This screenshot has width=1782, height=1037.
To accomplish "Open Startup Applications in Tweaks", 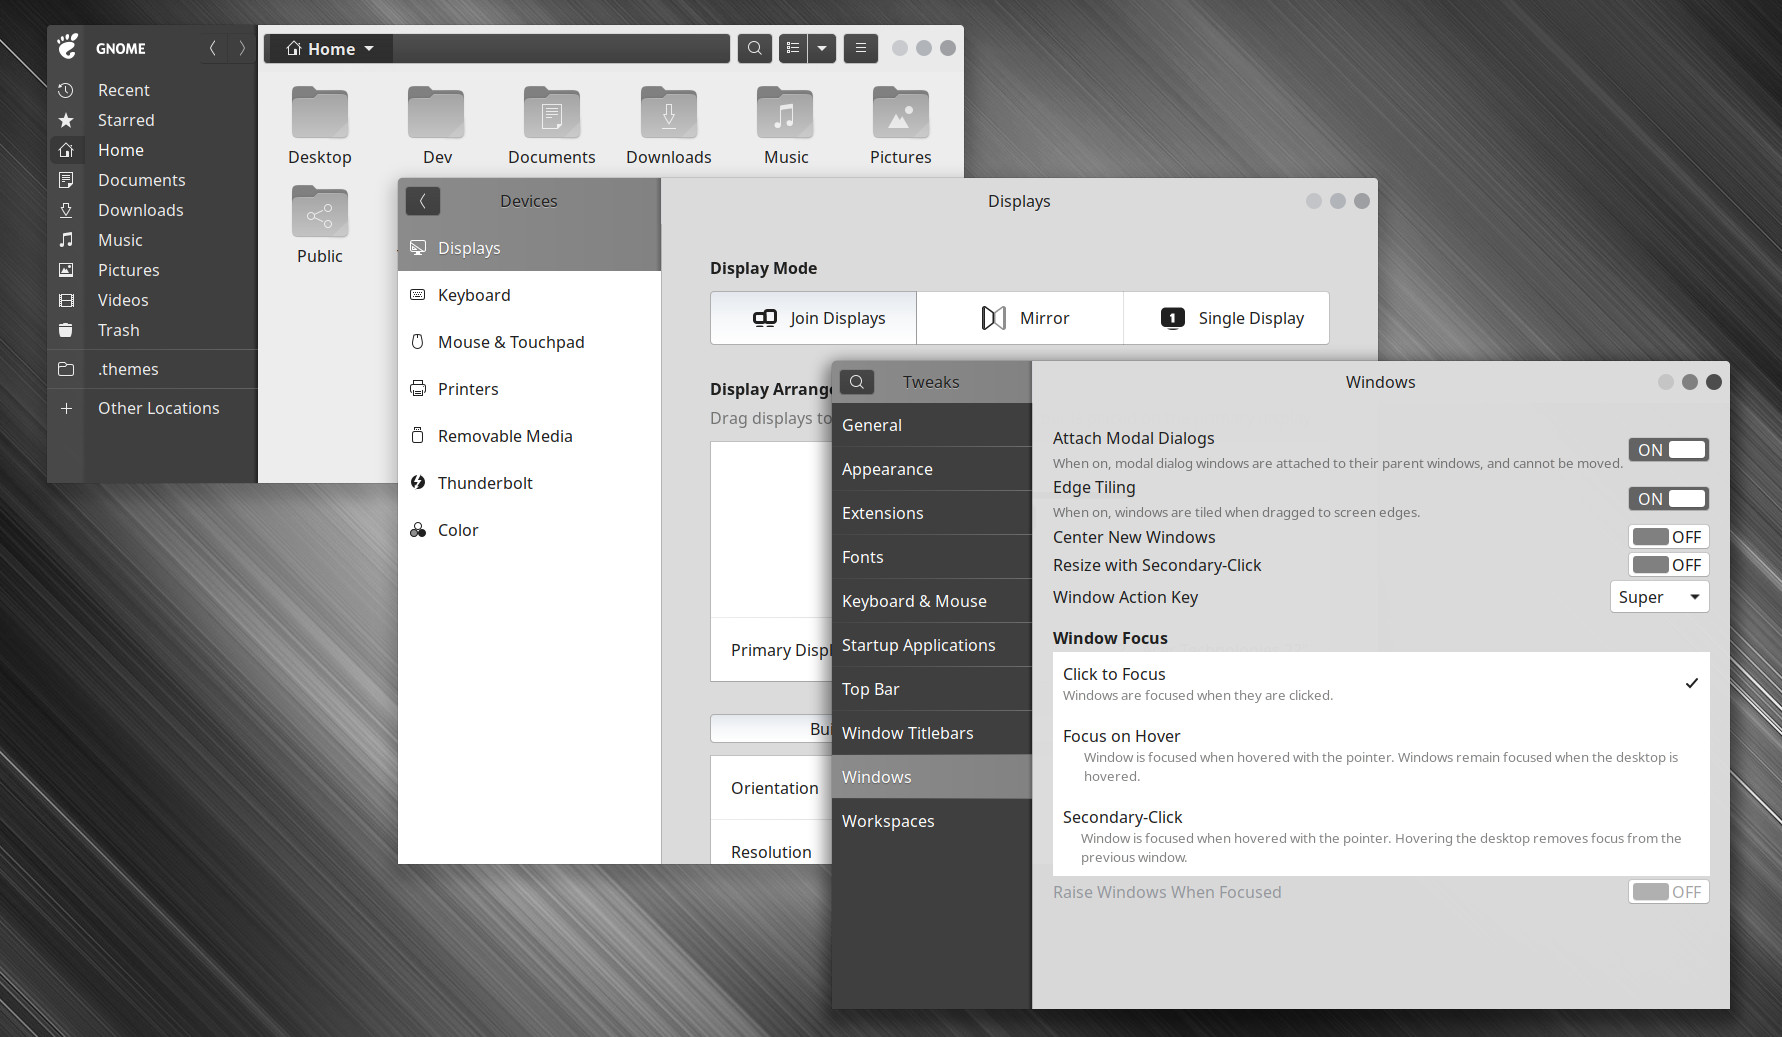I will [x=931, y=645].
